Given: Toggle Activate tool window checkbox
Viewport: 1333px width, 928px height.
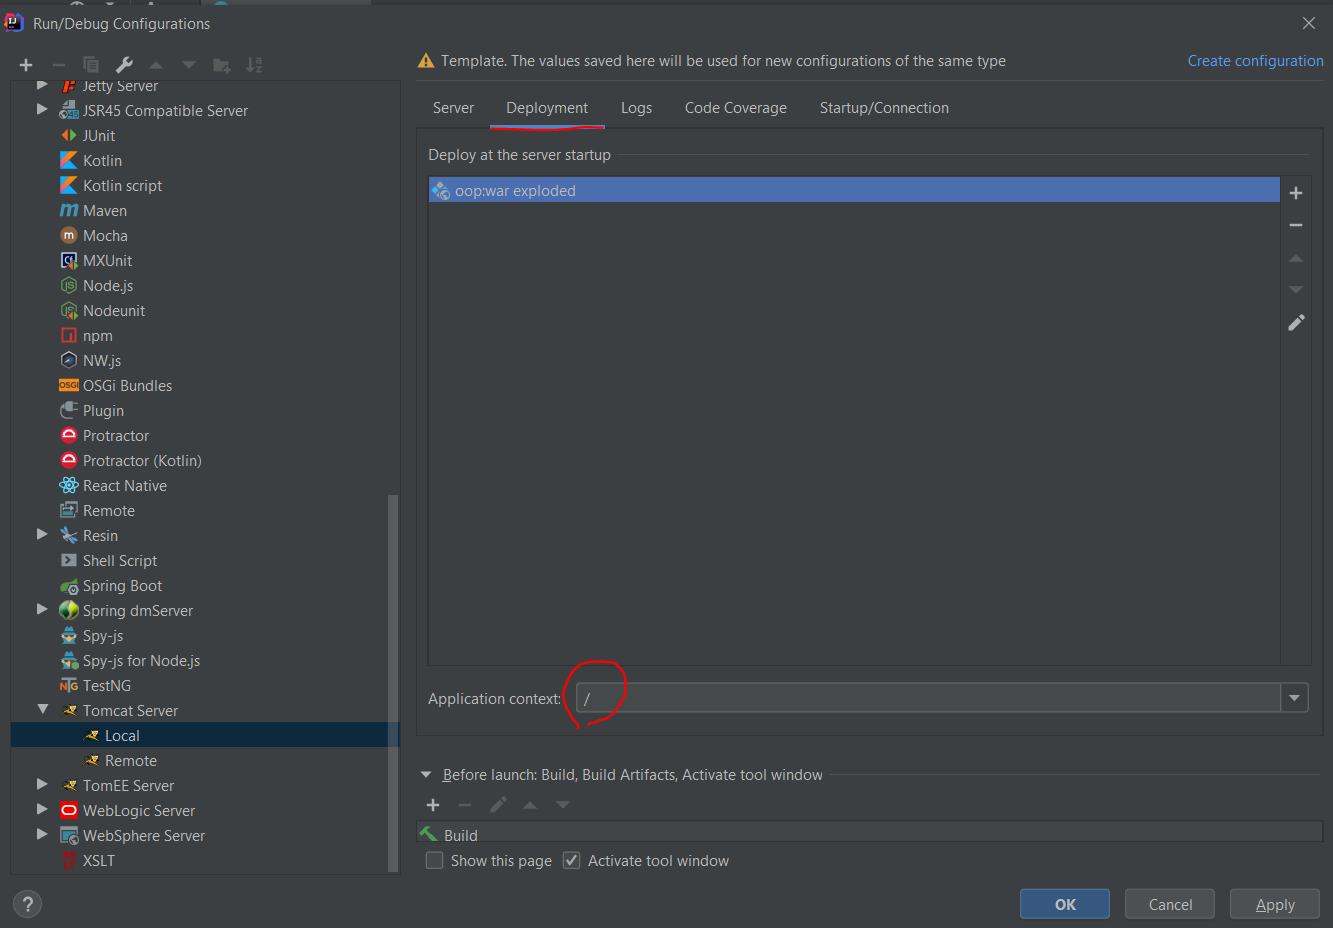Looking at the screenshot, I should point(571,860).
